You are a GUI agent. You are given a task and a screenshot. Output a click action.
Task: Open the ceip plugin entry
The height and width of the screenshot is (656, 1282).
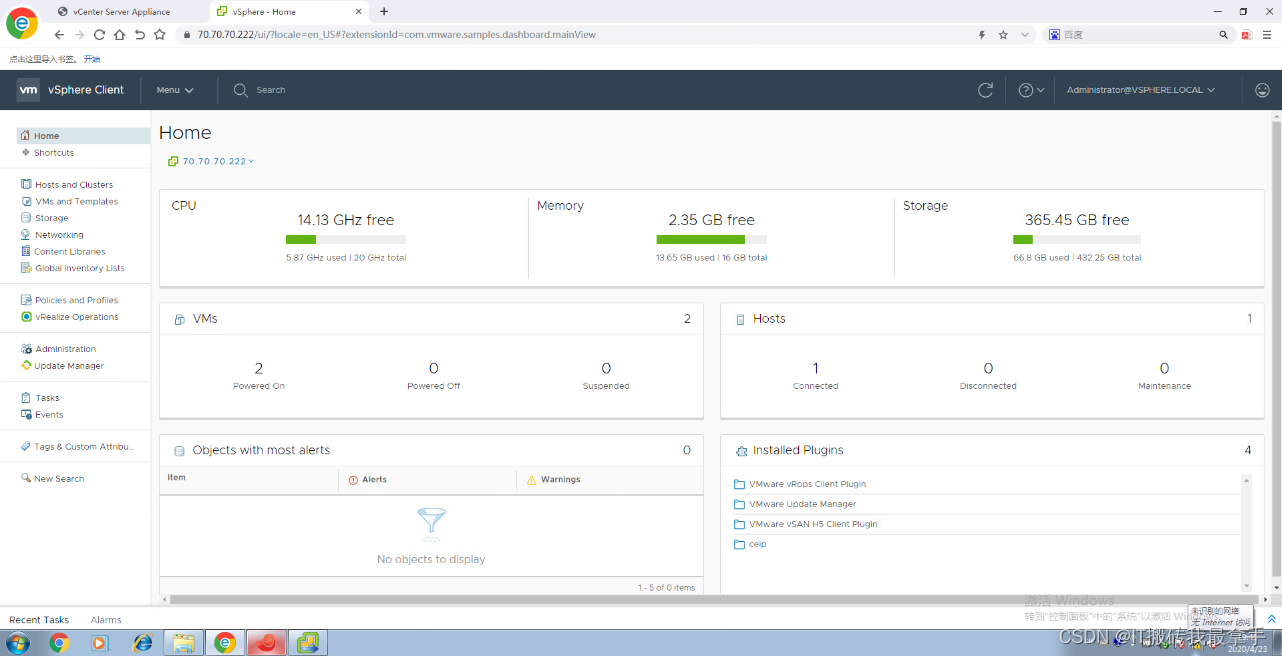click(758, 544)
